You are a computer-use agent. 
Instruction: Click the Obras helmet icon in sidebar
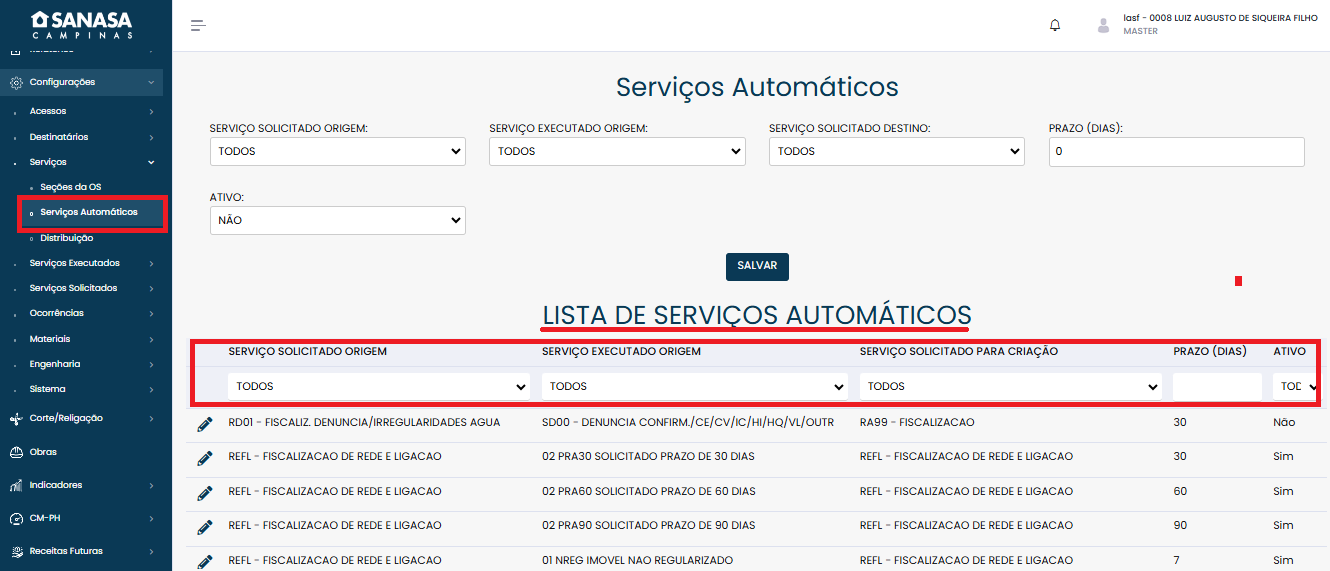click(x=16, y=452)
